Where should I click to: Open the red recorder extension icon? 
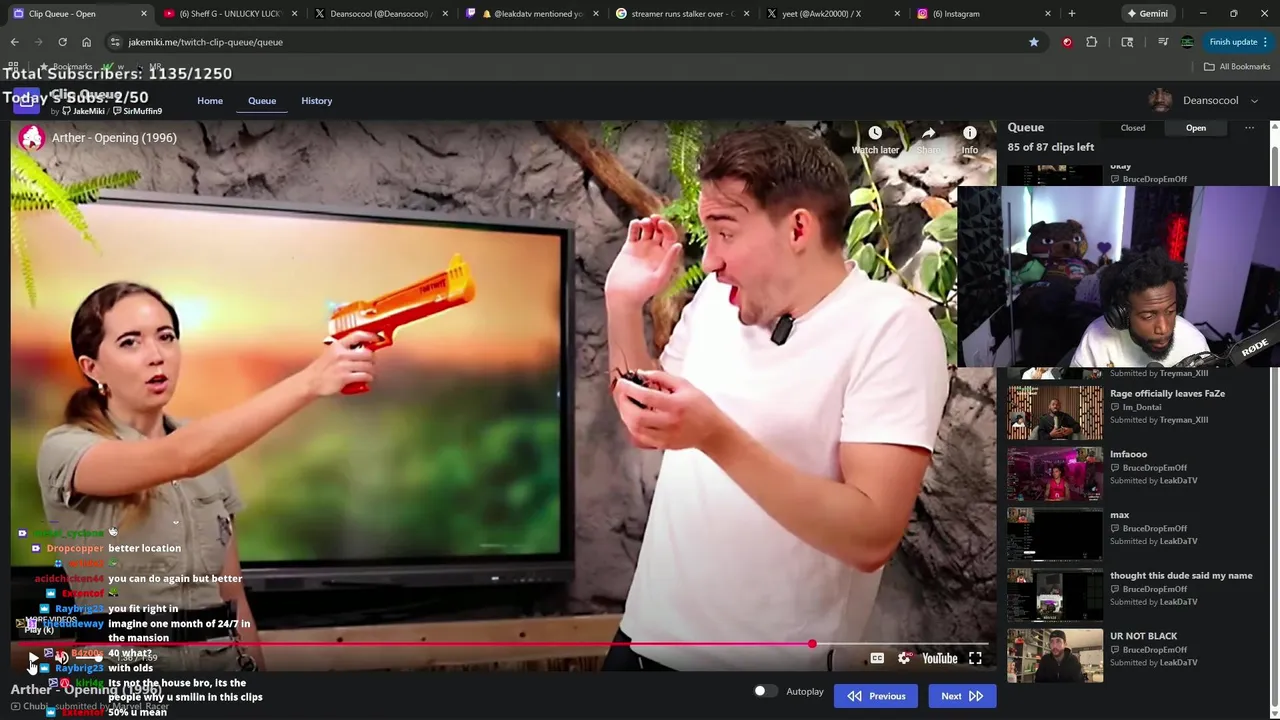pos(1067,42)
